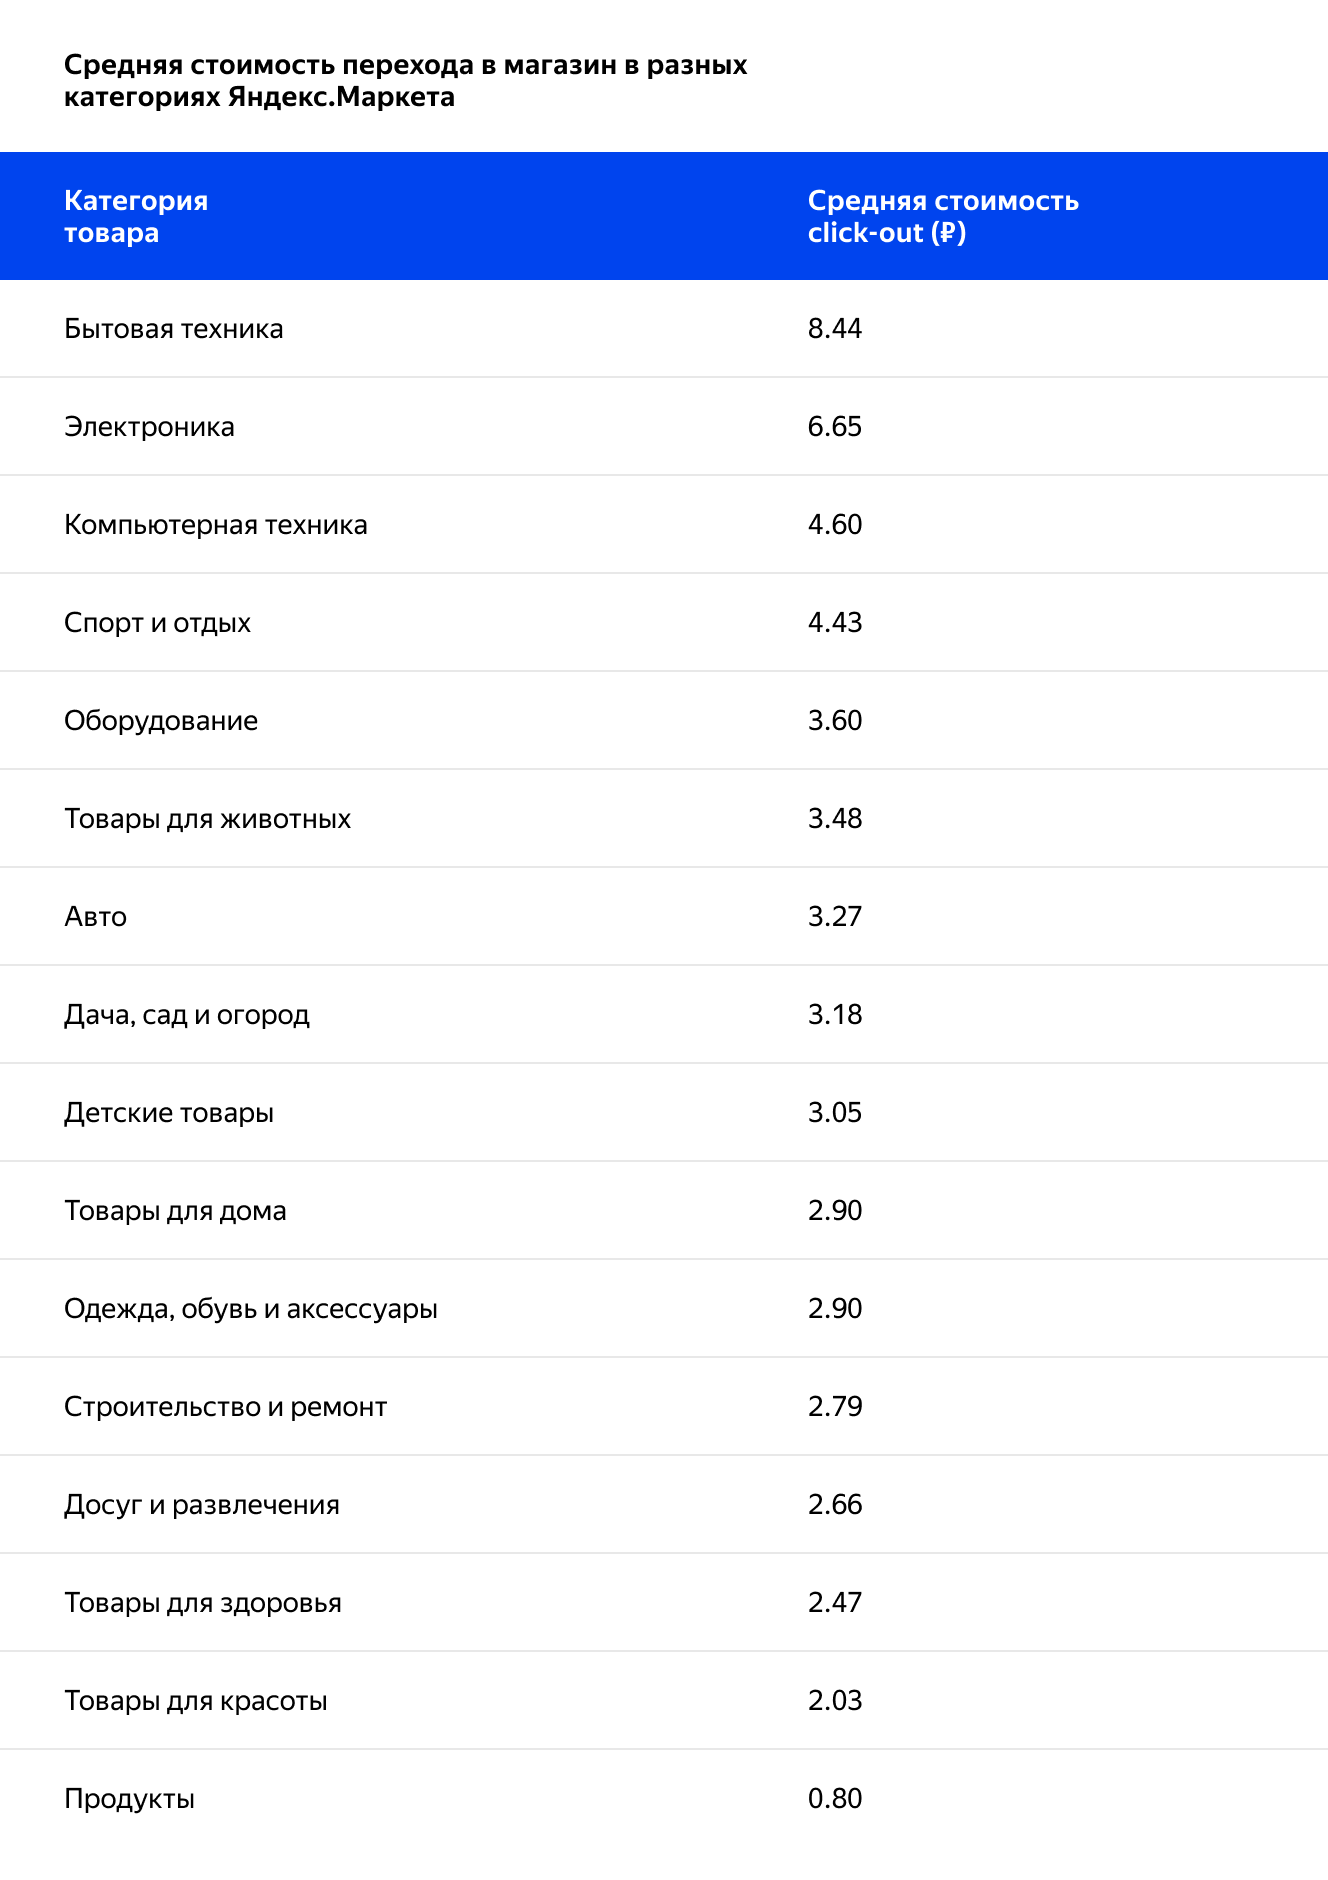
Task: Select the 'Детские товары' category
Action: [169, 1113]
